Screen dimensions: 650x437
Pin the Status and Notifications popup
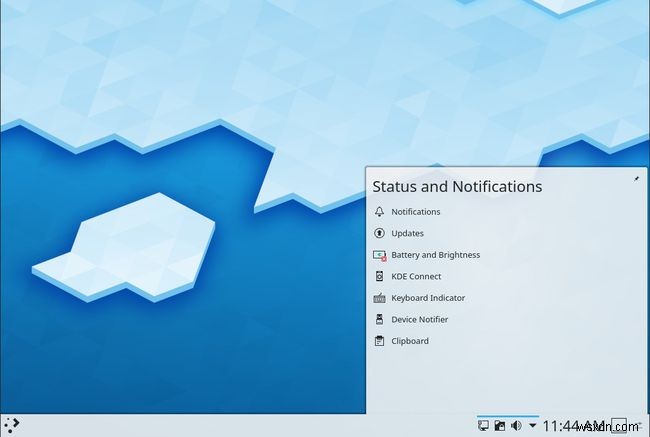[x=636, y=179]
